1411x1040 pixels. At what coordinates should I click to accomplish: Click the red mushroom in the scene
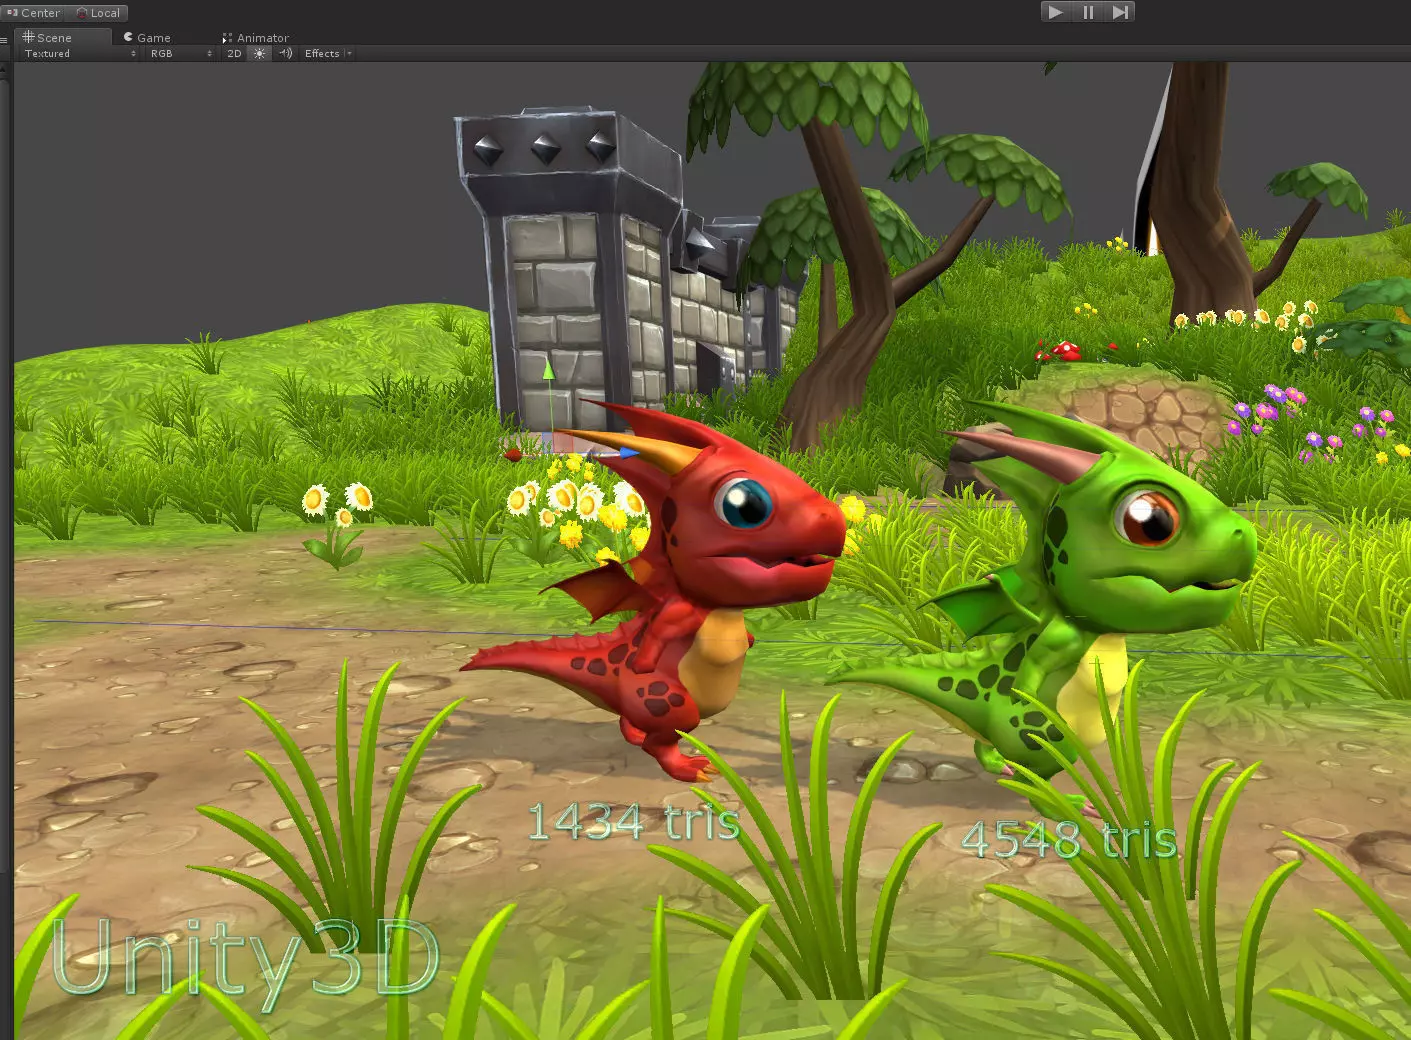pyautogui.click(x=1067, y=349)
